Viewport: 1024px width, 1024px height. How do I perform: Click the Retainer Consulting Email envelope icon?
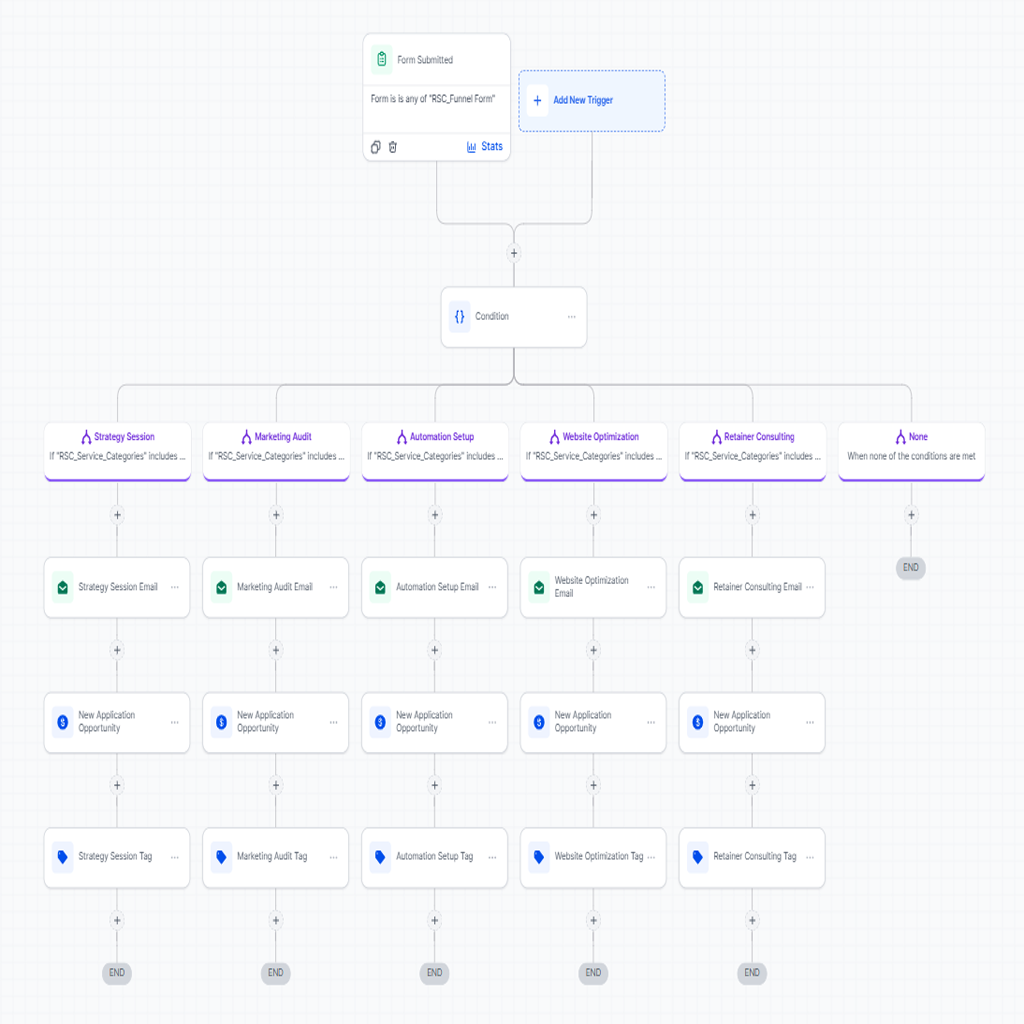[697, 587]
